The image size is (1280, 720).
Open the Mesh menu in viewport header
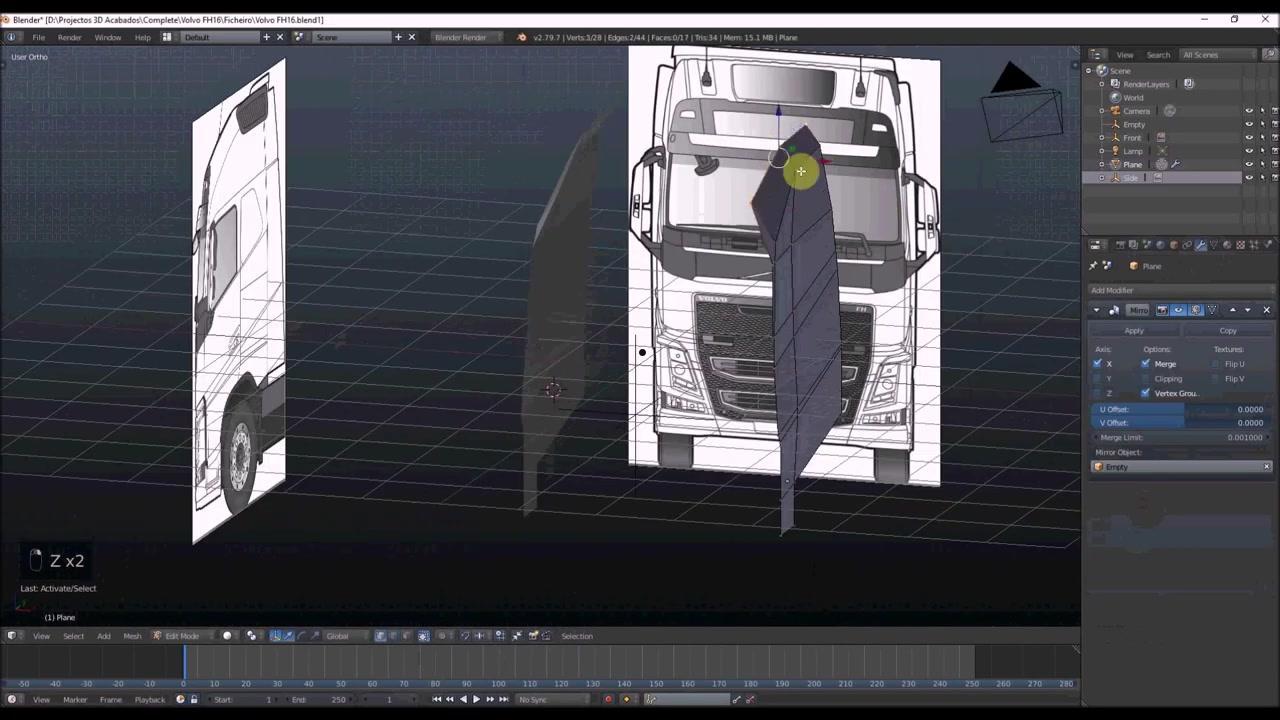click(x=132, y=636)
